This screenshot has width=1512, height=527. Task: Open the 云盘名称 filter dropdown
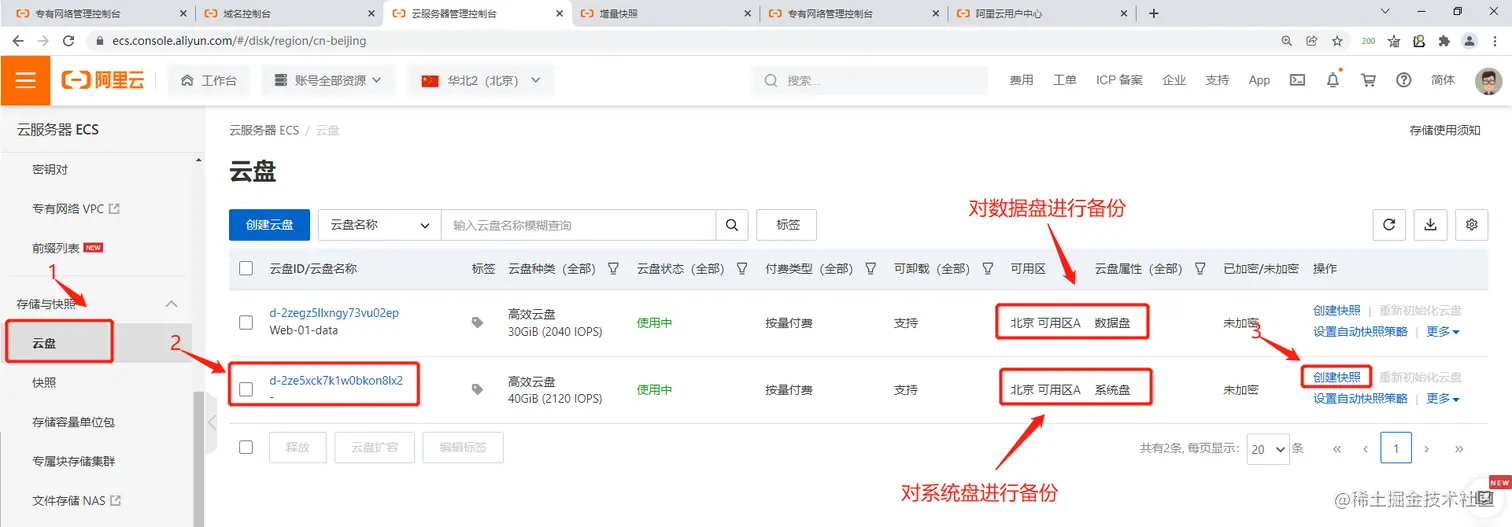pos(380,225)
